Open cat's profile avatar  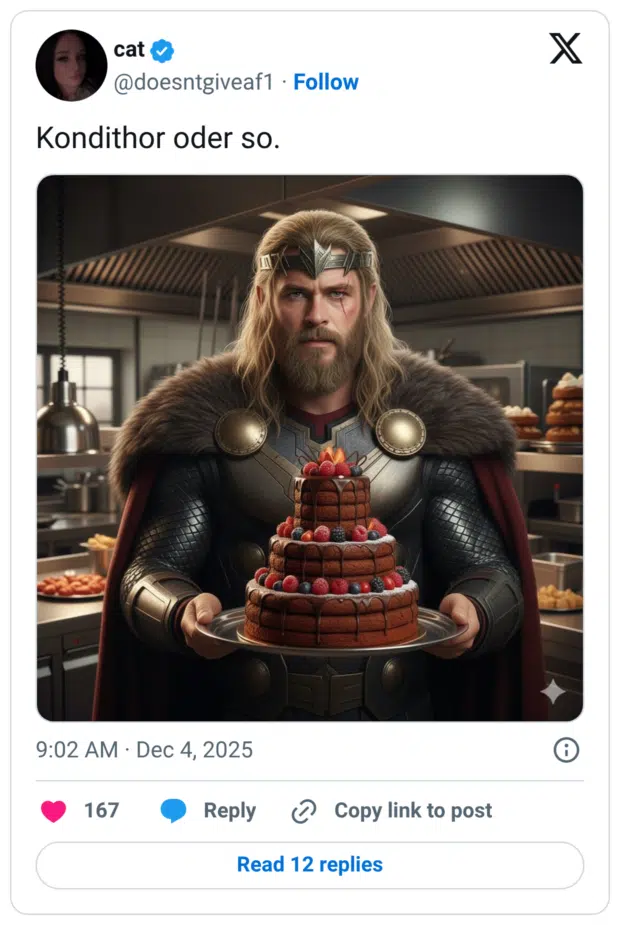click(x=71, y=66)
